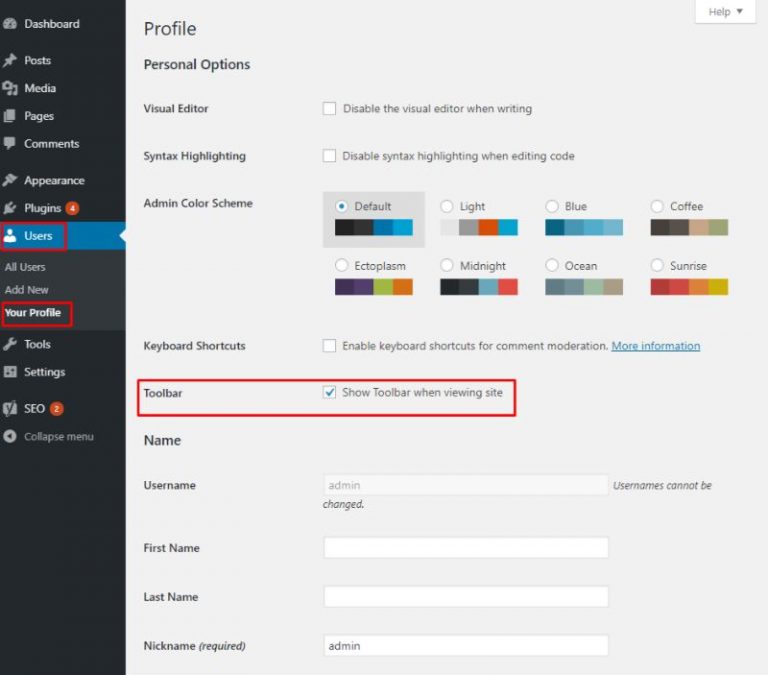This screenshot has height=675, width=768.
Task: Click the Sunrise color palette swatch
Action: 689,287
